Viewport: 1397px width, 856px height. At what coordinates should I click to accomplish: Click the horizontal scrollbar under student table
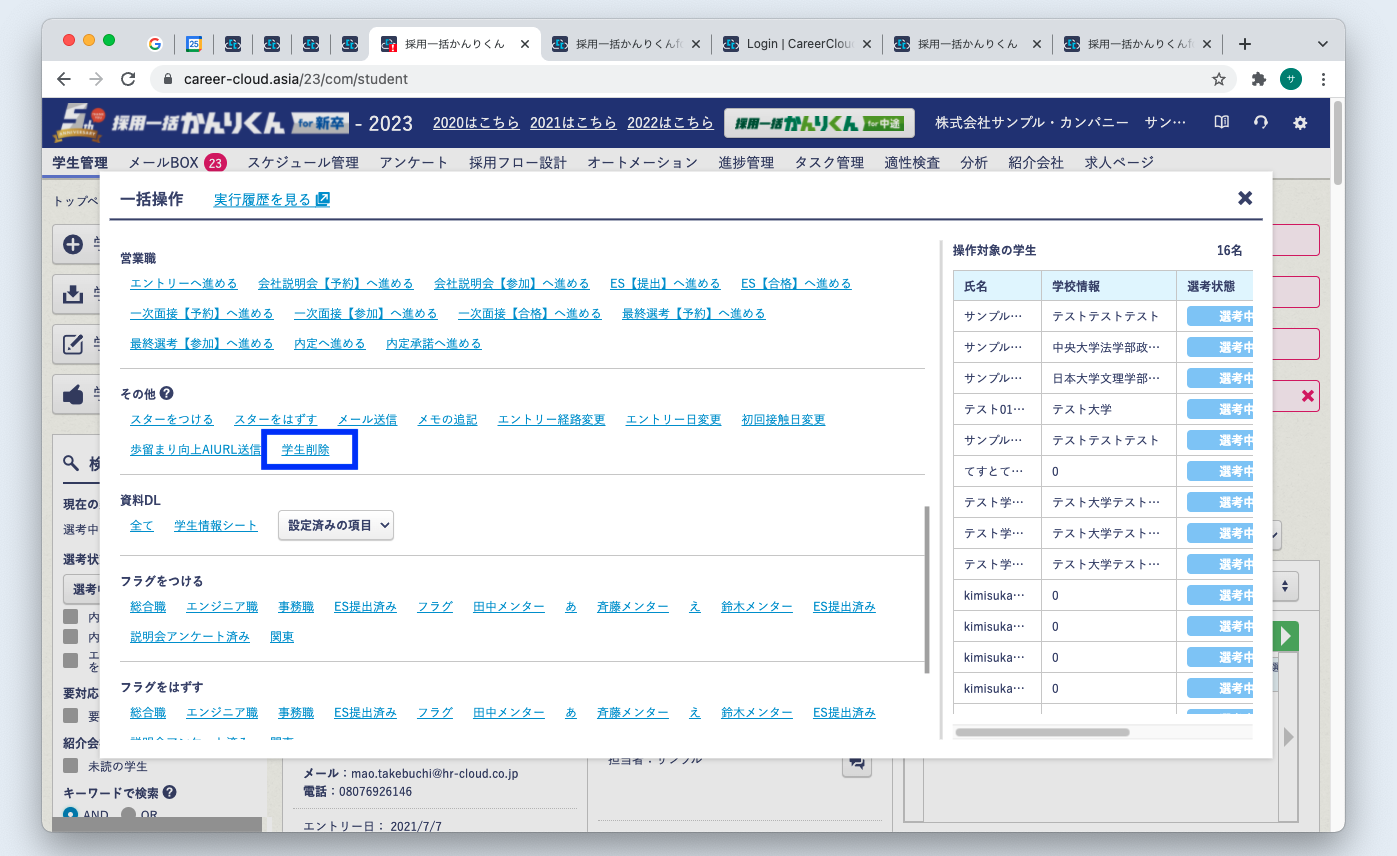1042,732
